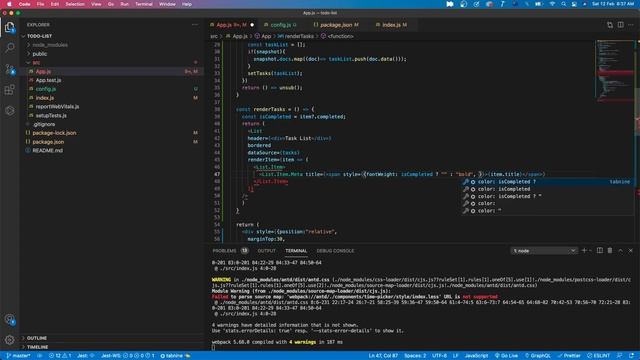This screenshot has height=360, width=640.
Task: Open the Run and Debug activity icon
Action: click(9, 111)
